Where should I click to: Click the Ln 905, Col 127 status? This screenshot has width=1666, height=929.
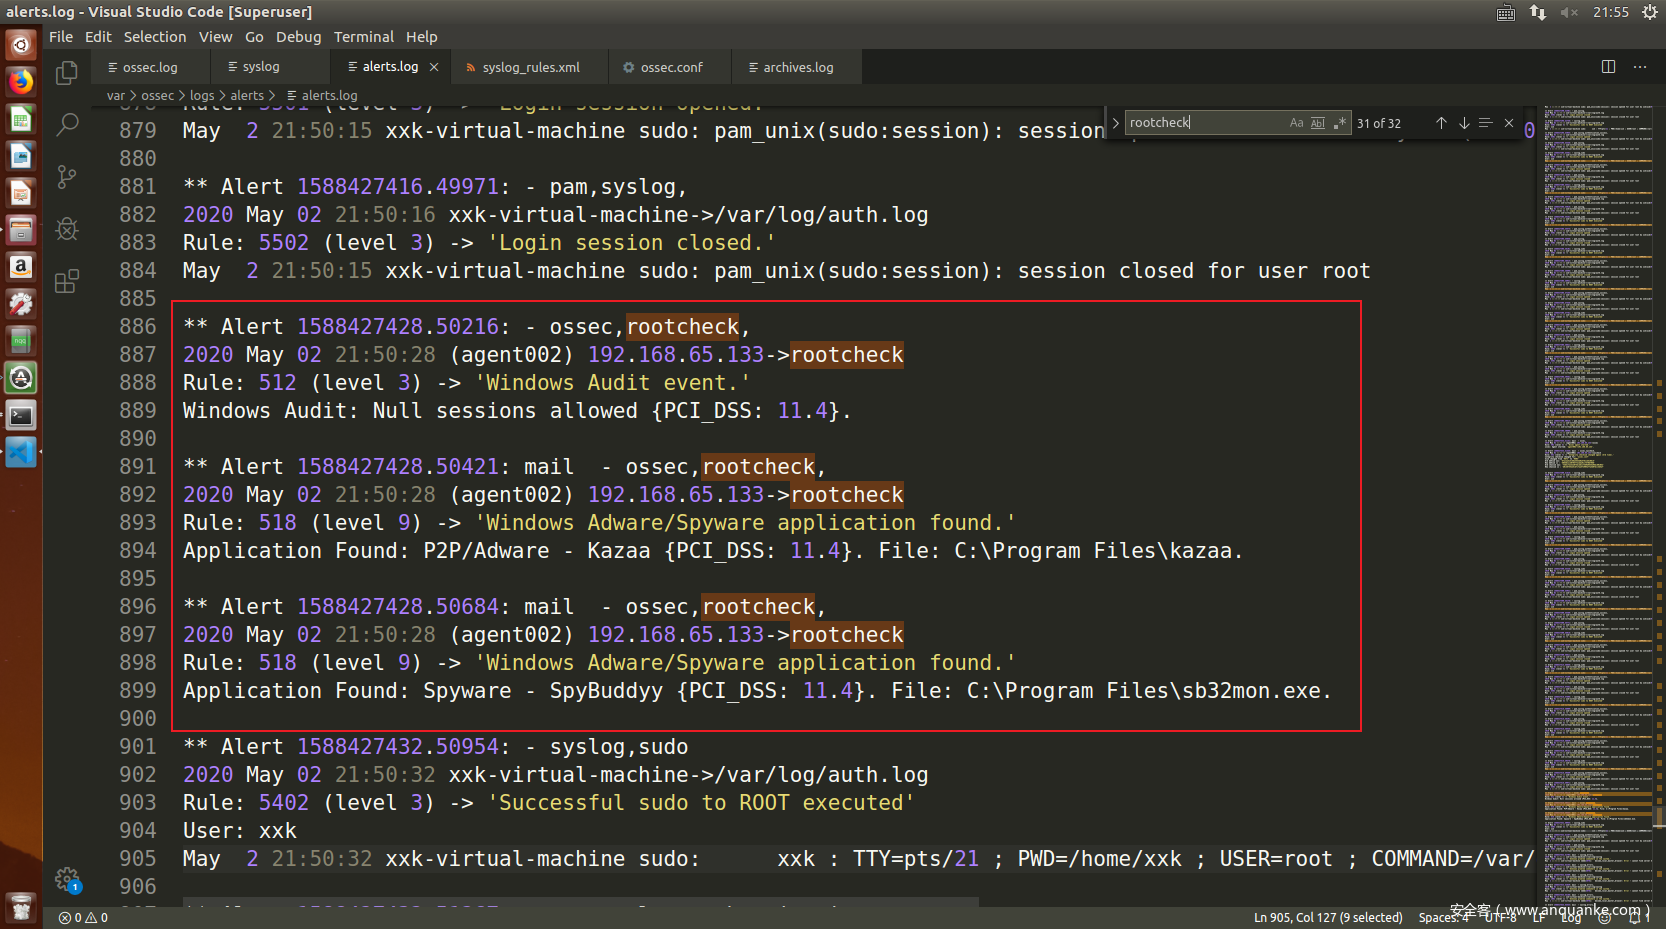(x=1327, y=917)
